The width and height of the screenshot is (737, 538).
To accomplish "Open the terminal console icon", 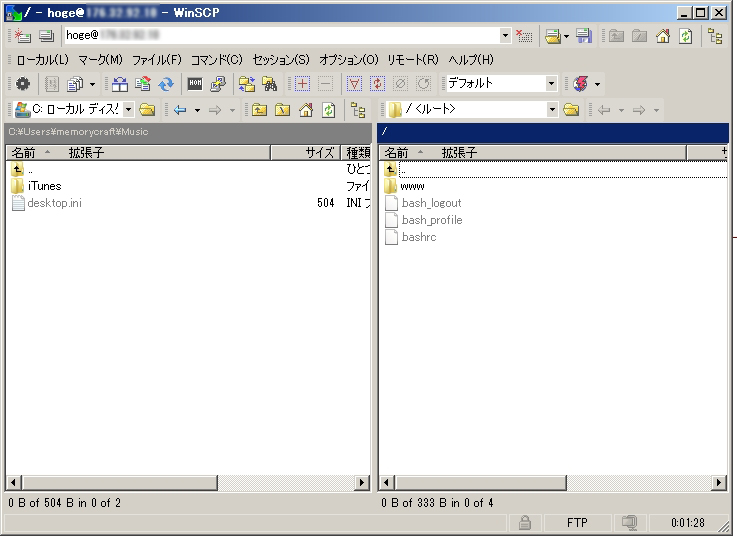I will pos(195,84).
